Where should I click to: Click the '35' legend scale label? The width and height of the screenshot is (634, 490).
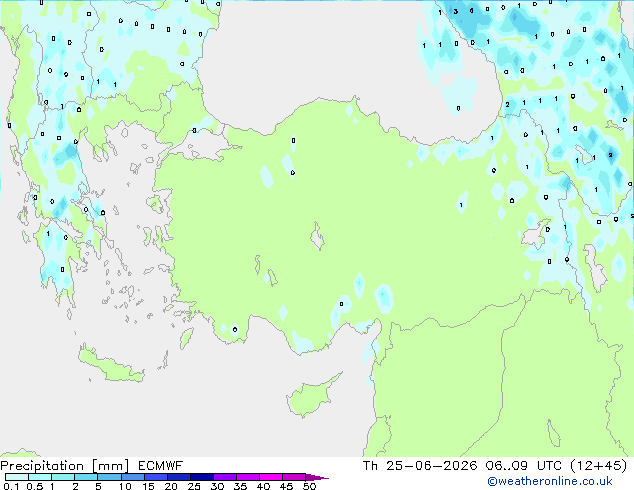240,486
